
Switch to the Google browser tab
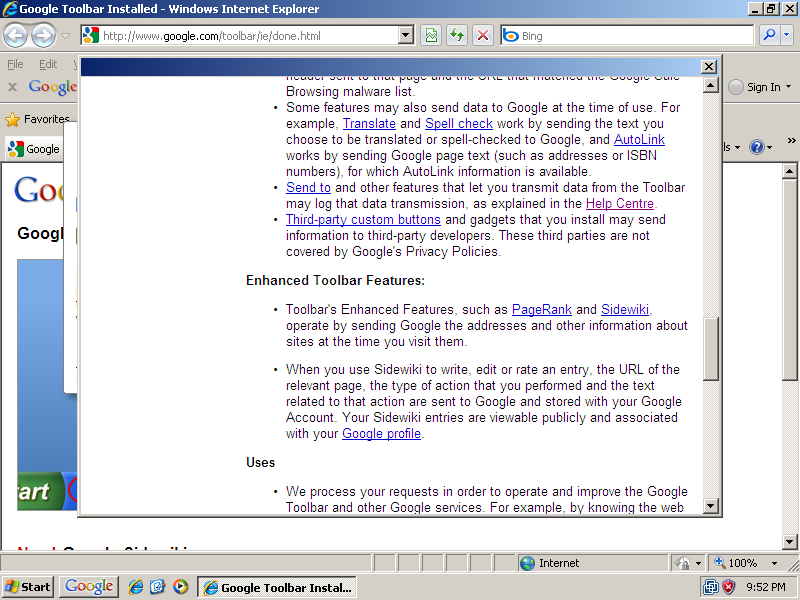34,149
